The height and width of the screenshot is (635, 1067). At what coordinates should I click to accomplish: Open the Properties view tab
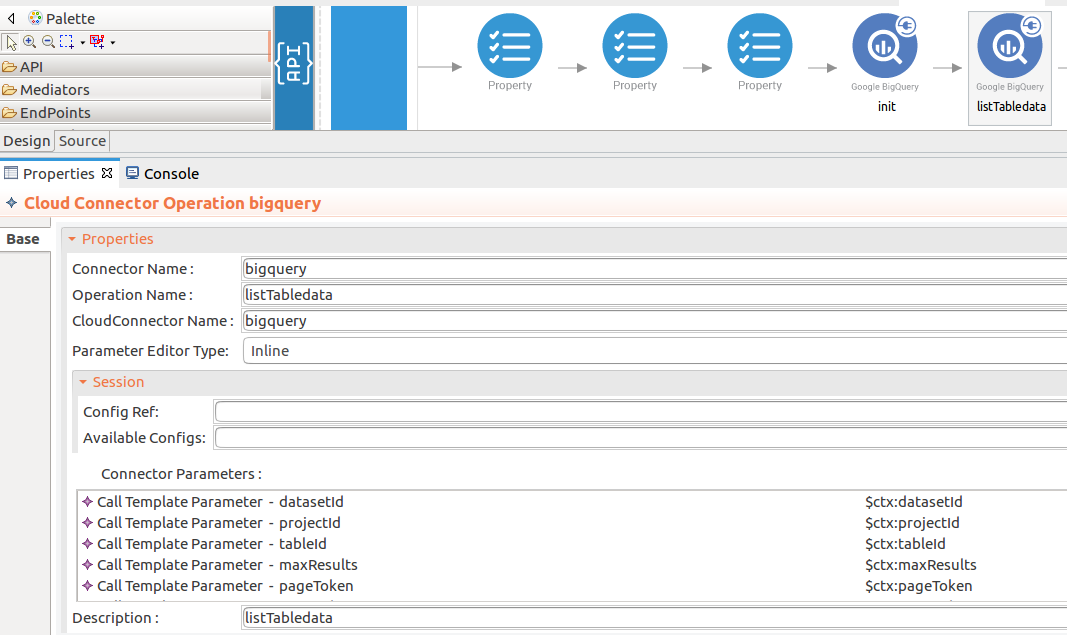pyautogui.click(x=59, y=174)
